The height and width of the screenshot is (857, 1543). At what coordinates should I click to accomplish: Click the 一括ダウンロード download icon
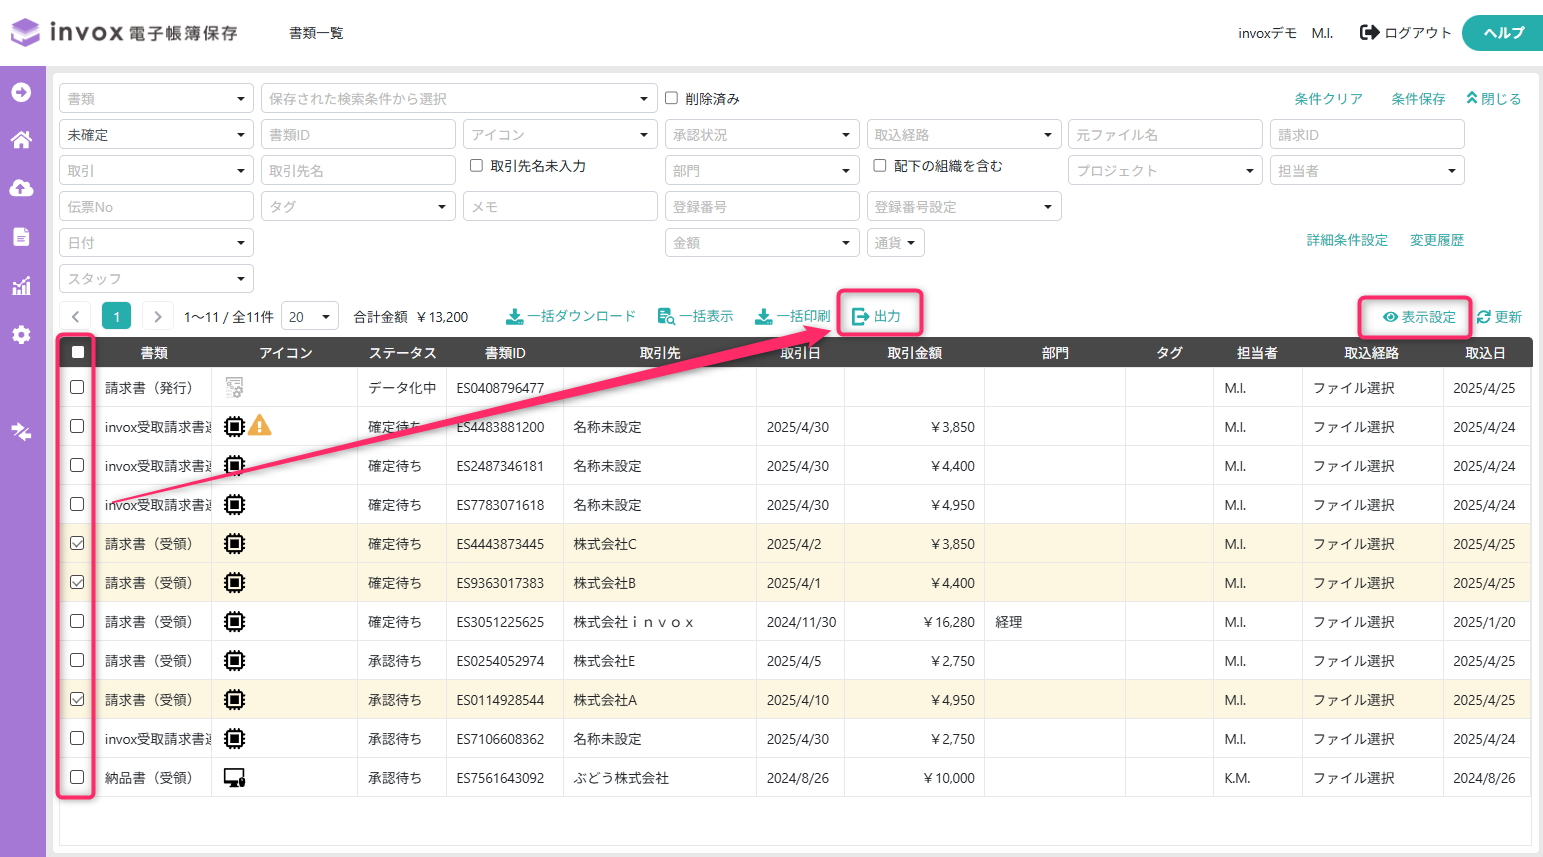(x=514, y=317)
